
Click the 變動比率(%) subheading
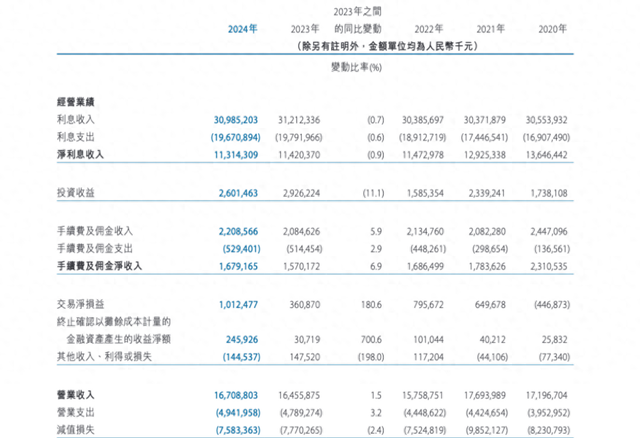pyautogui.click(x=356, y=67)
